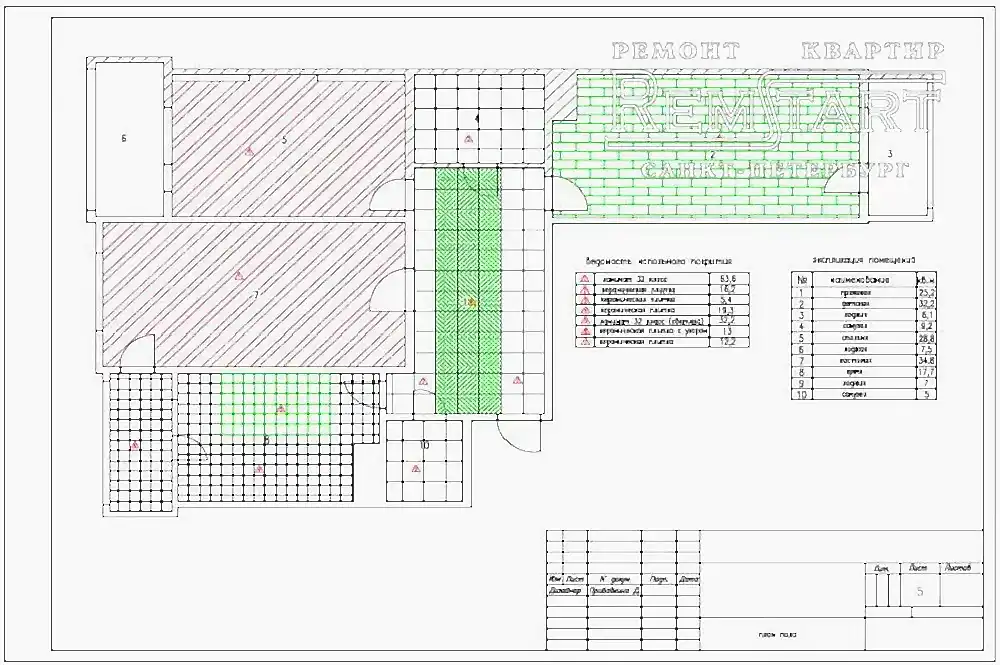The height and width of the screenshot is (665, 1000).
Task: Click sheet number 5 in the title block
Action: point(918,592)
